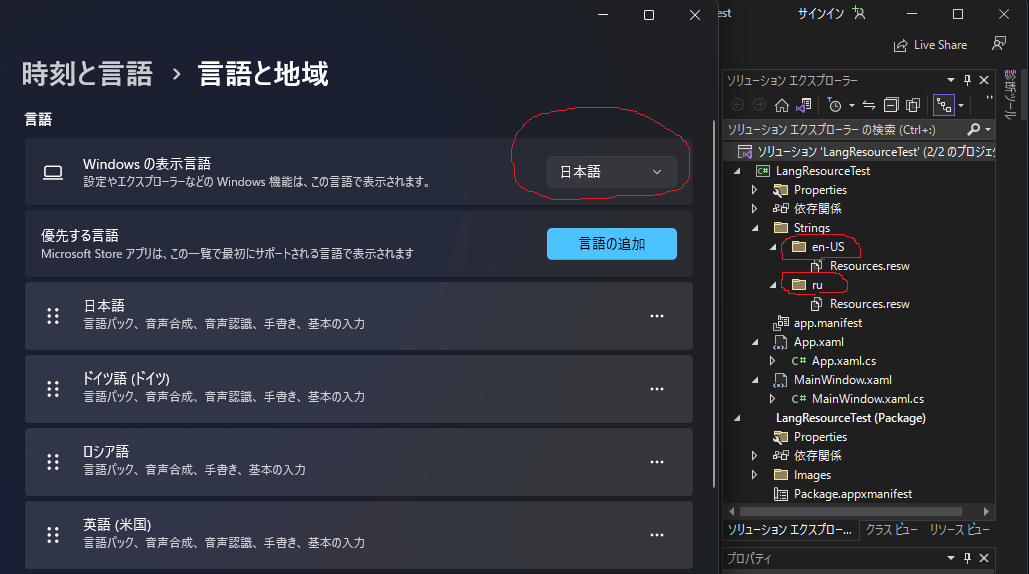
Task: Select App.xaml.cs file
Action: click(x=843, y=361)
